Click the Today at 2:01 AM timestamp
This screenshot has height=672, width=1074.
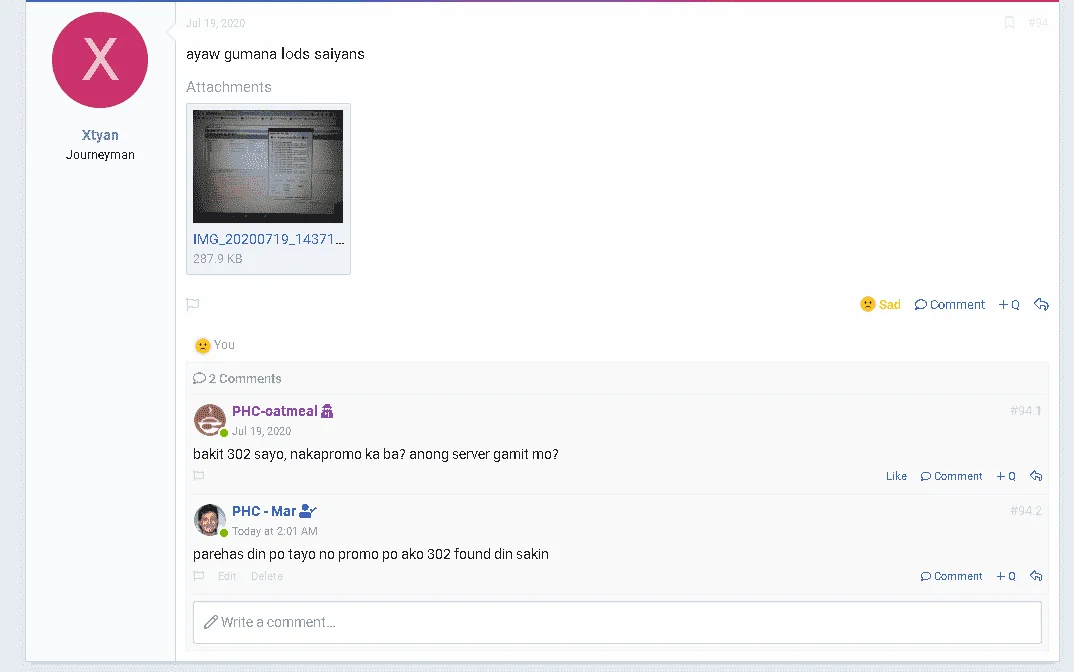(x=275, y=531)
